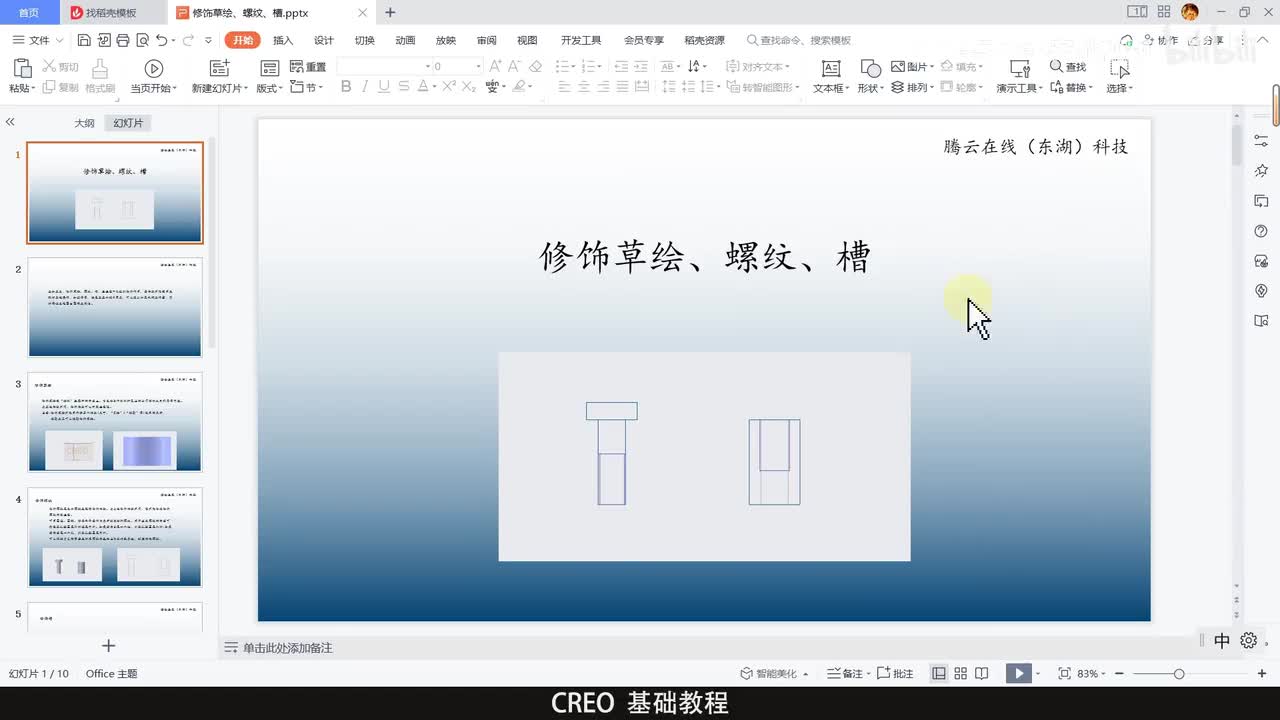Add new slide with plus below thumbnails
The height and width of the screenshot is (720, 1280).
point(109,646)
